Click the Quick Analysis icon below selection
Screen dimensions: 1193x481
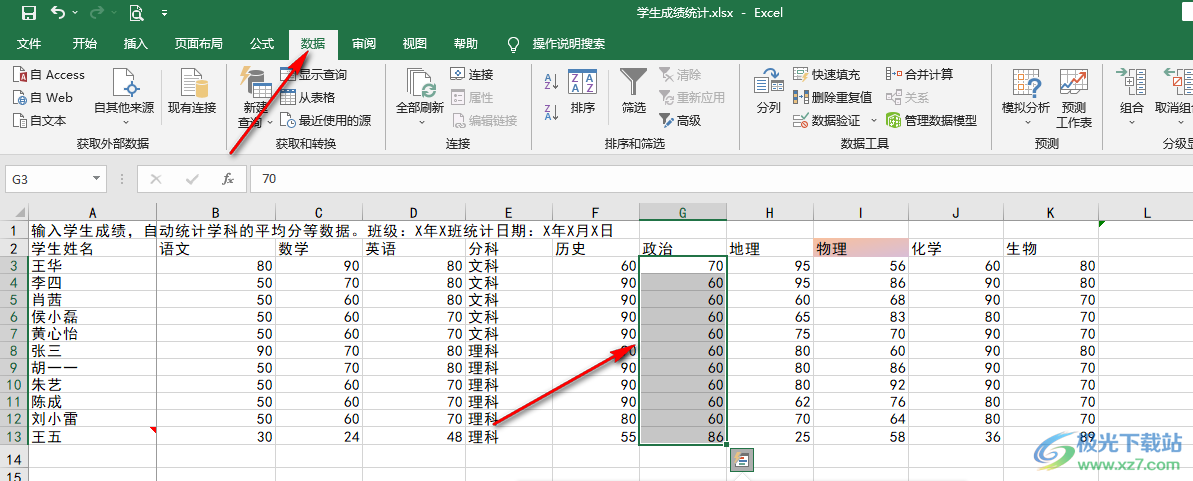(742, 459)
